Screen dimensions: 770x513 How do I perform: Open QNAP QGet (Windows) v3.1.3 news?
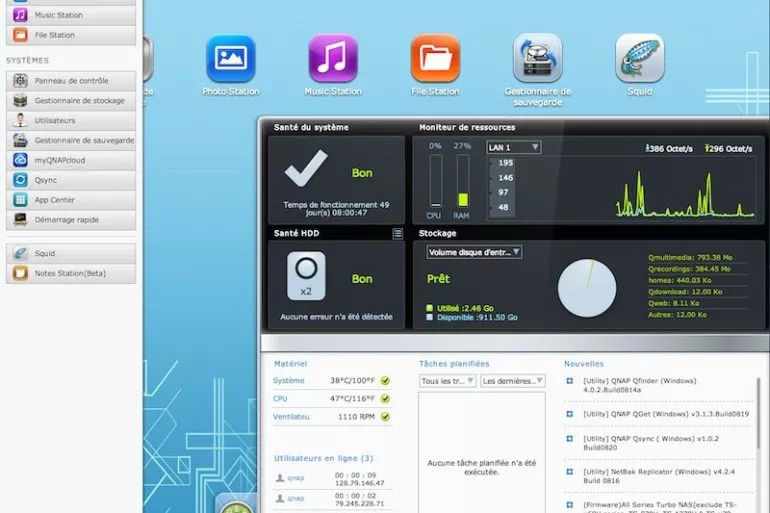pyautogui.click(x=666, y=414)
